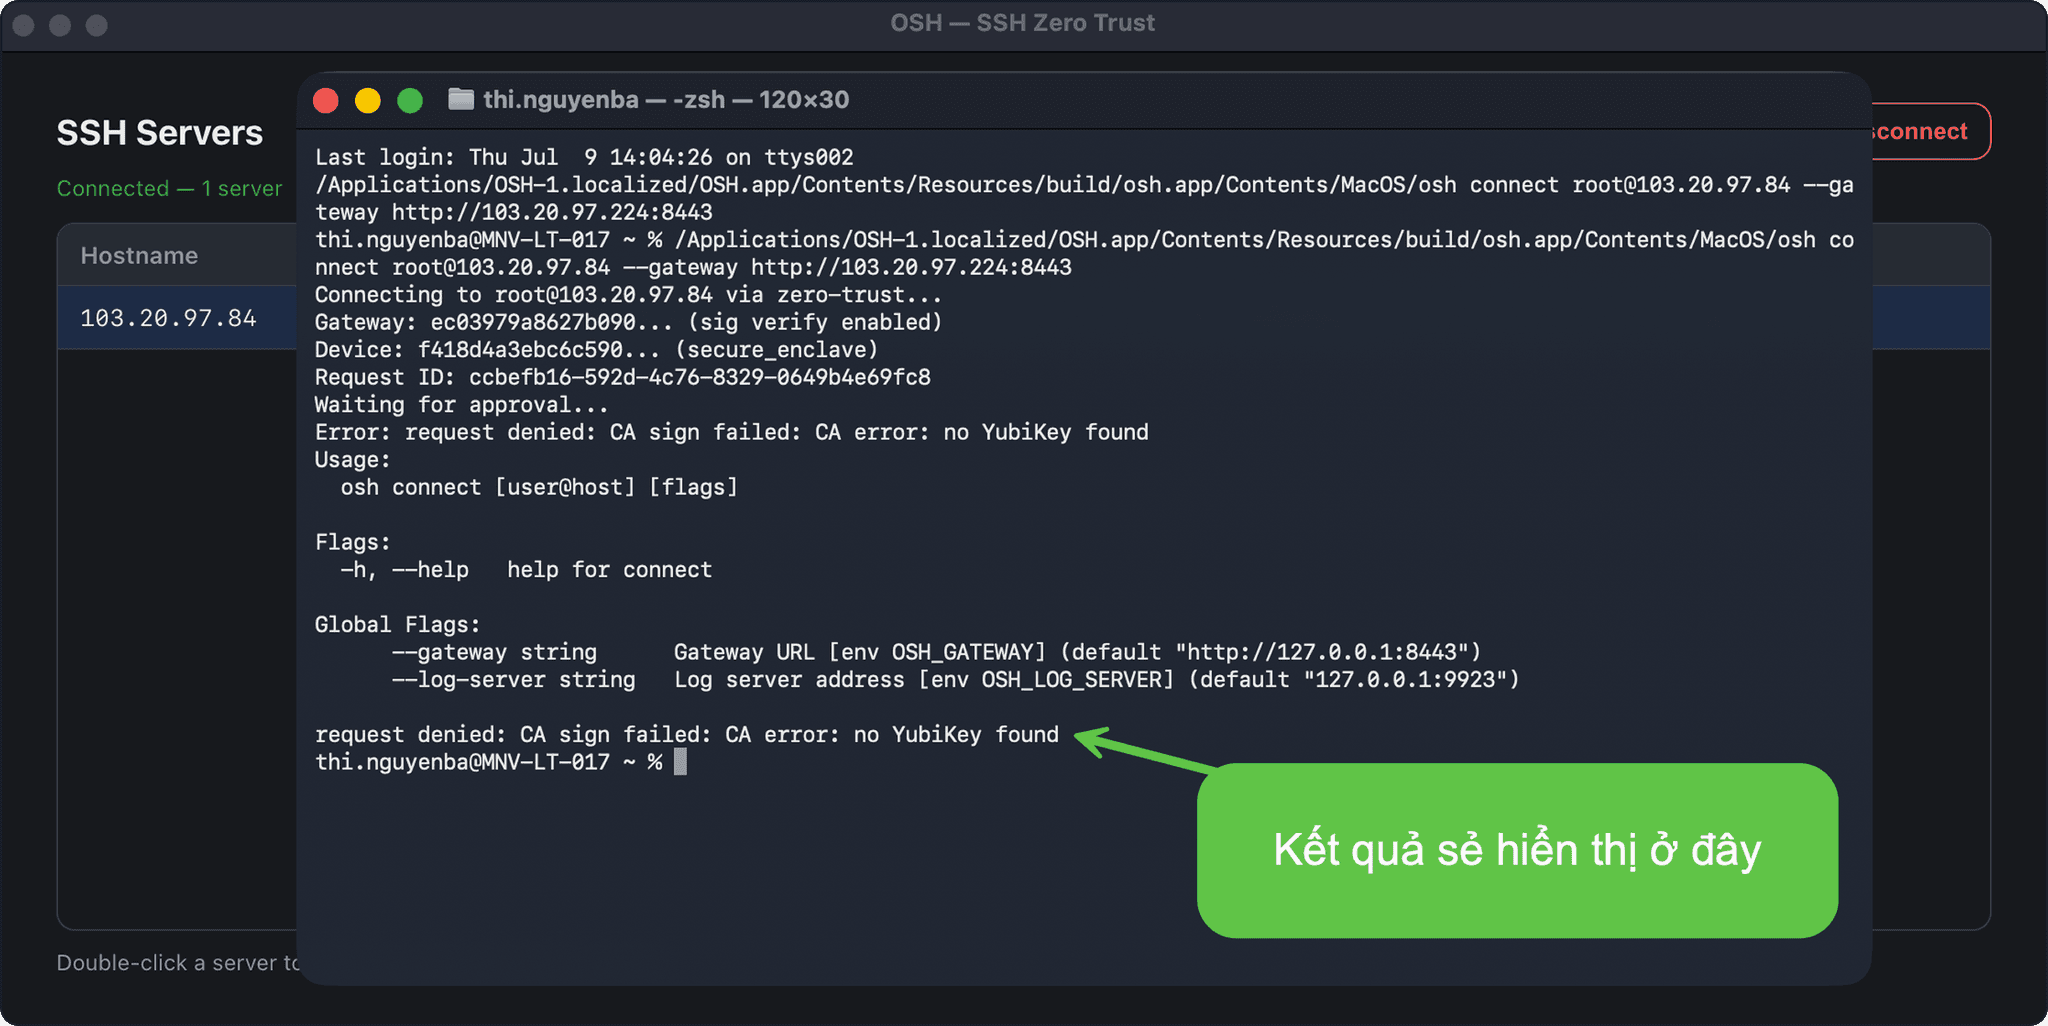Click the 'Waiting for approval...' line

(461, 404)
